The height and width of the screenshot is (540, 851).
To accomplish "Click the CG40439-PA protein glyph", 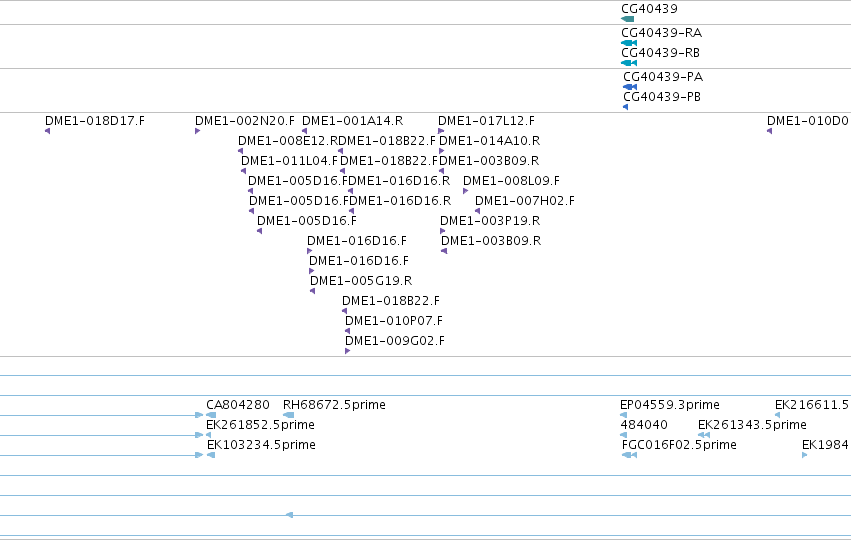I will pyautogui.click(x=630, y=87).
